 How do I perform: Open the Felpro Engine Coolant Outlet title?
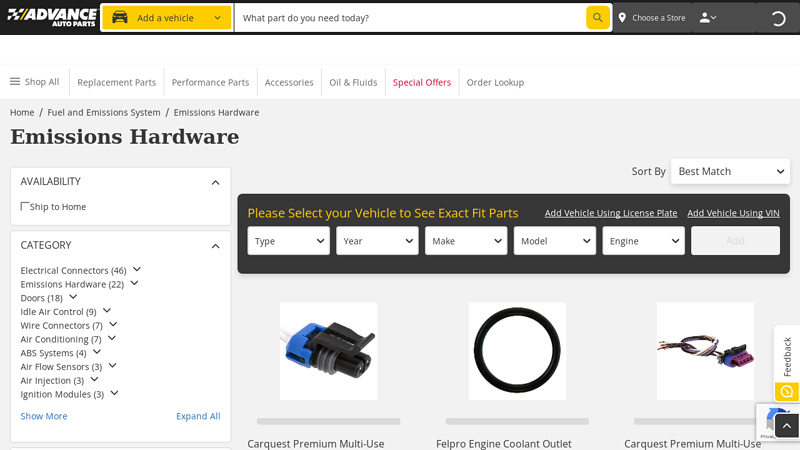tap(504, 444)
